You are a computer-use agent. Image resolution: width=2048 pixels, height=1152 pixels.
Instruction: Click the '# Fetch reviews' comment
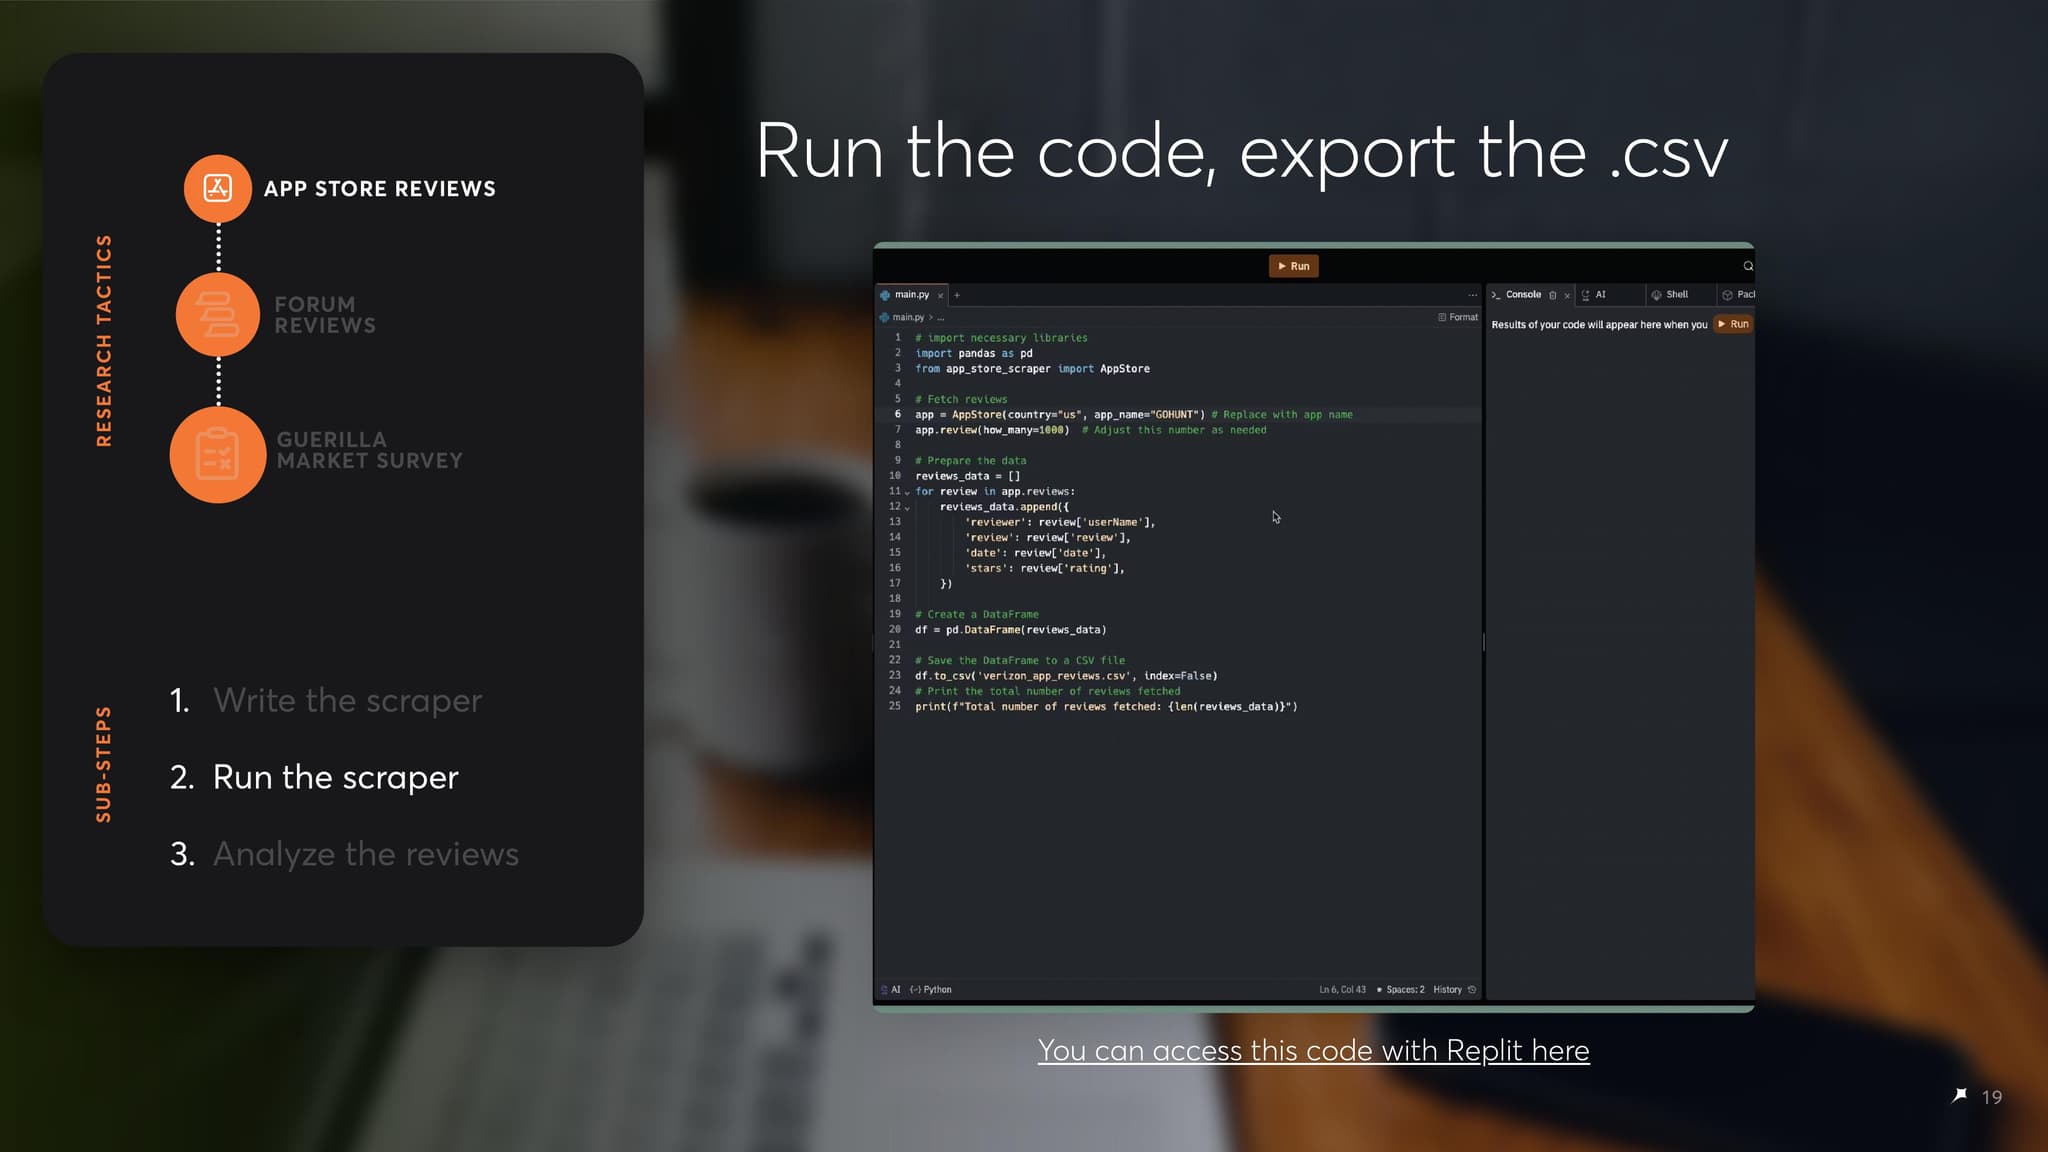click(x=961, y=399)
